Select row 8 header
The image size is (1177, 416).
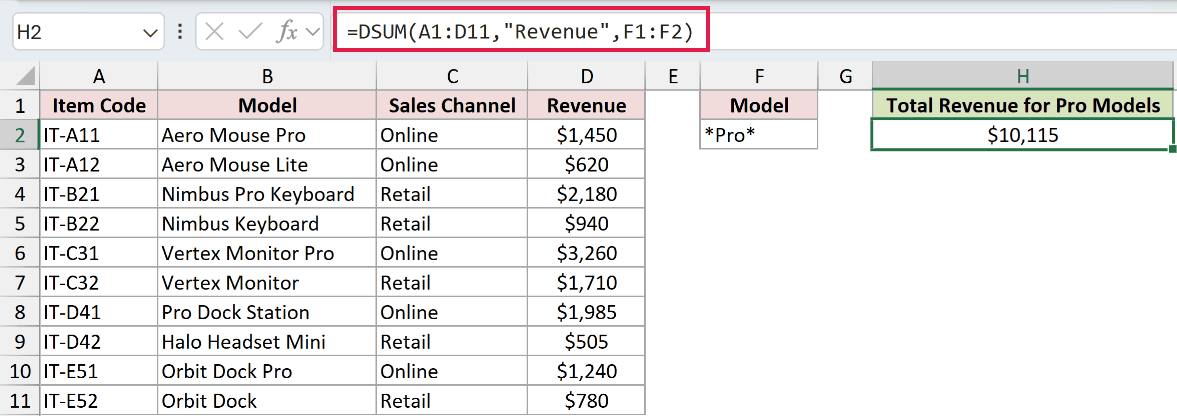pyautogui.click(x=20, y=312)
